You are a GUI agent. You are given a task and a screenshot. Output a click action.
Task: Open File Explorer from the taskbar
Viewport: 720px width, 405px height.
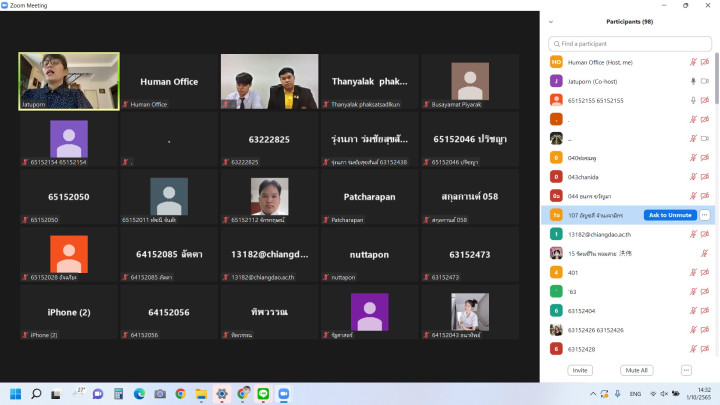(x=201, y=394)
